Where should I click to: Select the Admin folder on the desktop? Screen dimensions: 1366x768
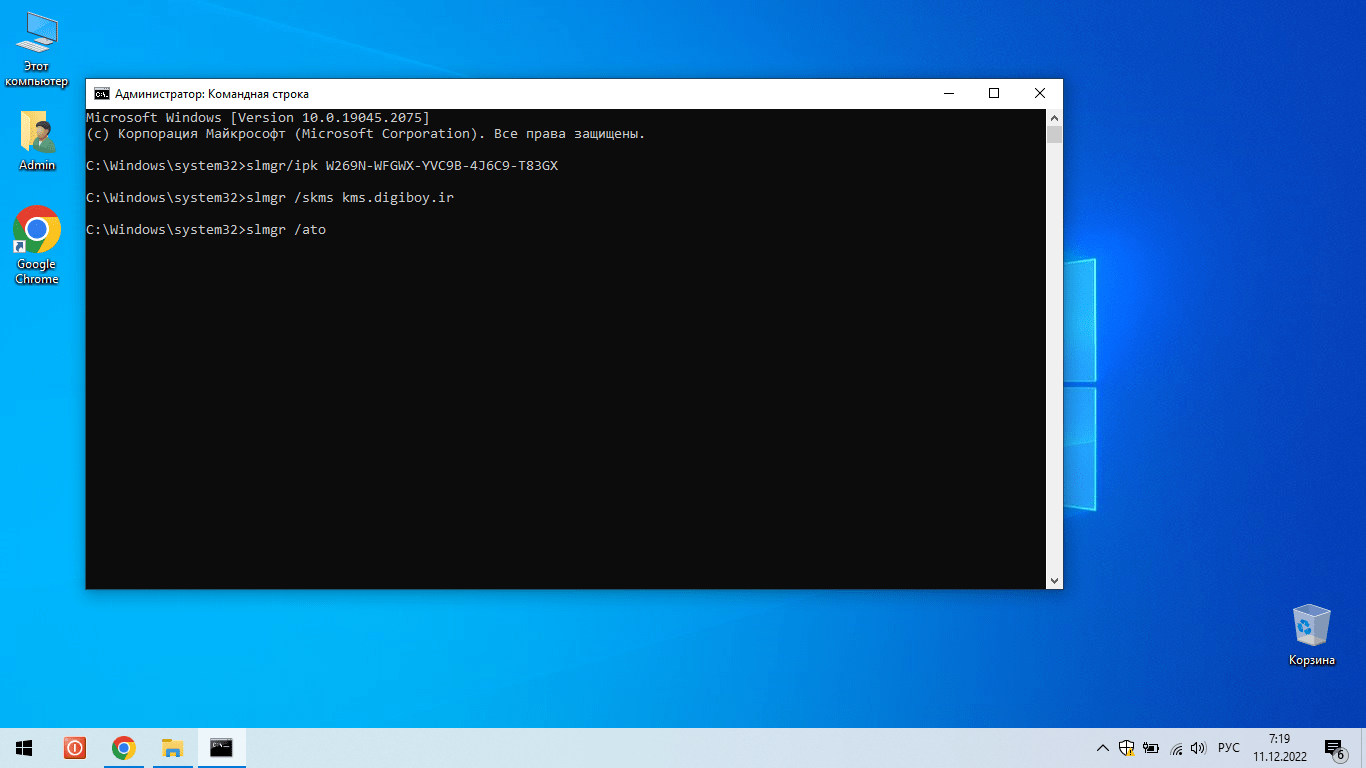pyautogui.click(x=37, y=140)
